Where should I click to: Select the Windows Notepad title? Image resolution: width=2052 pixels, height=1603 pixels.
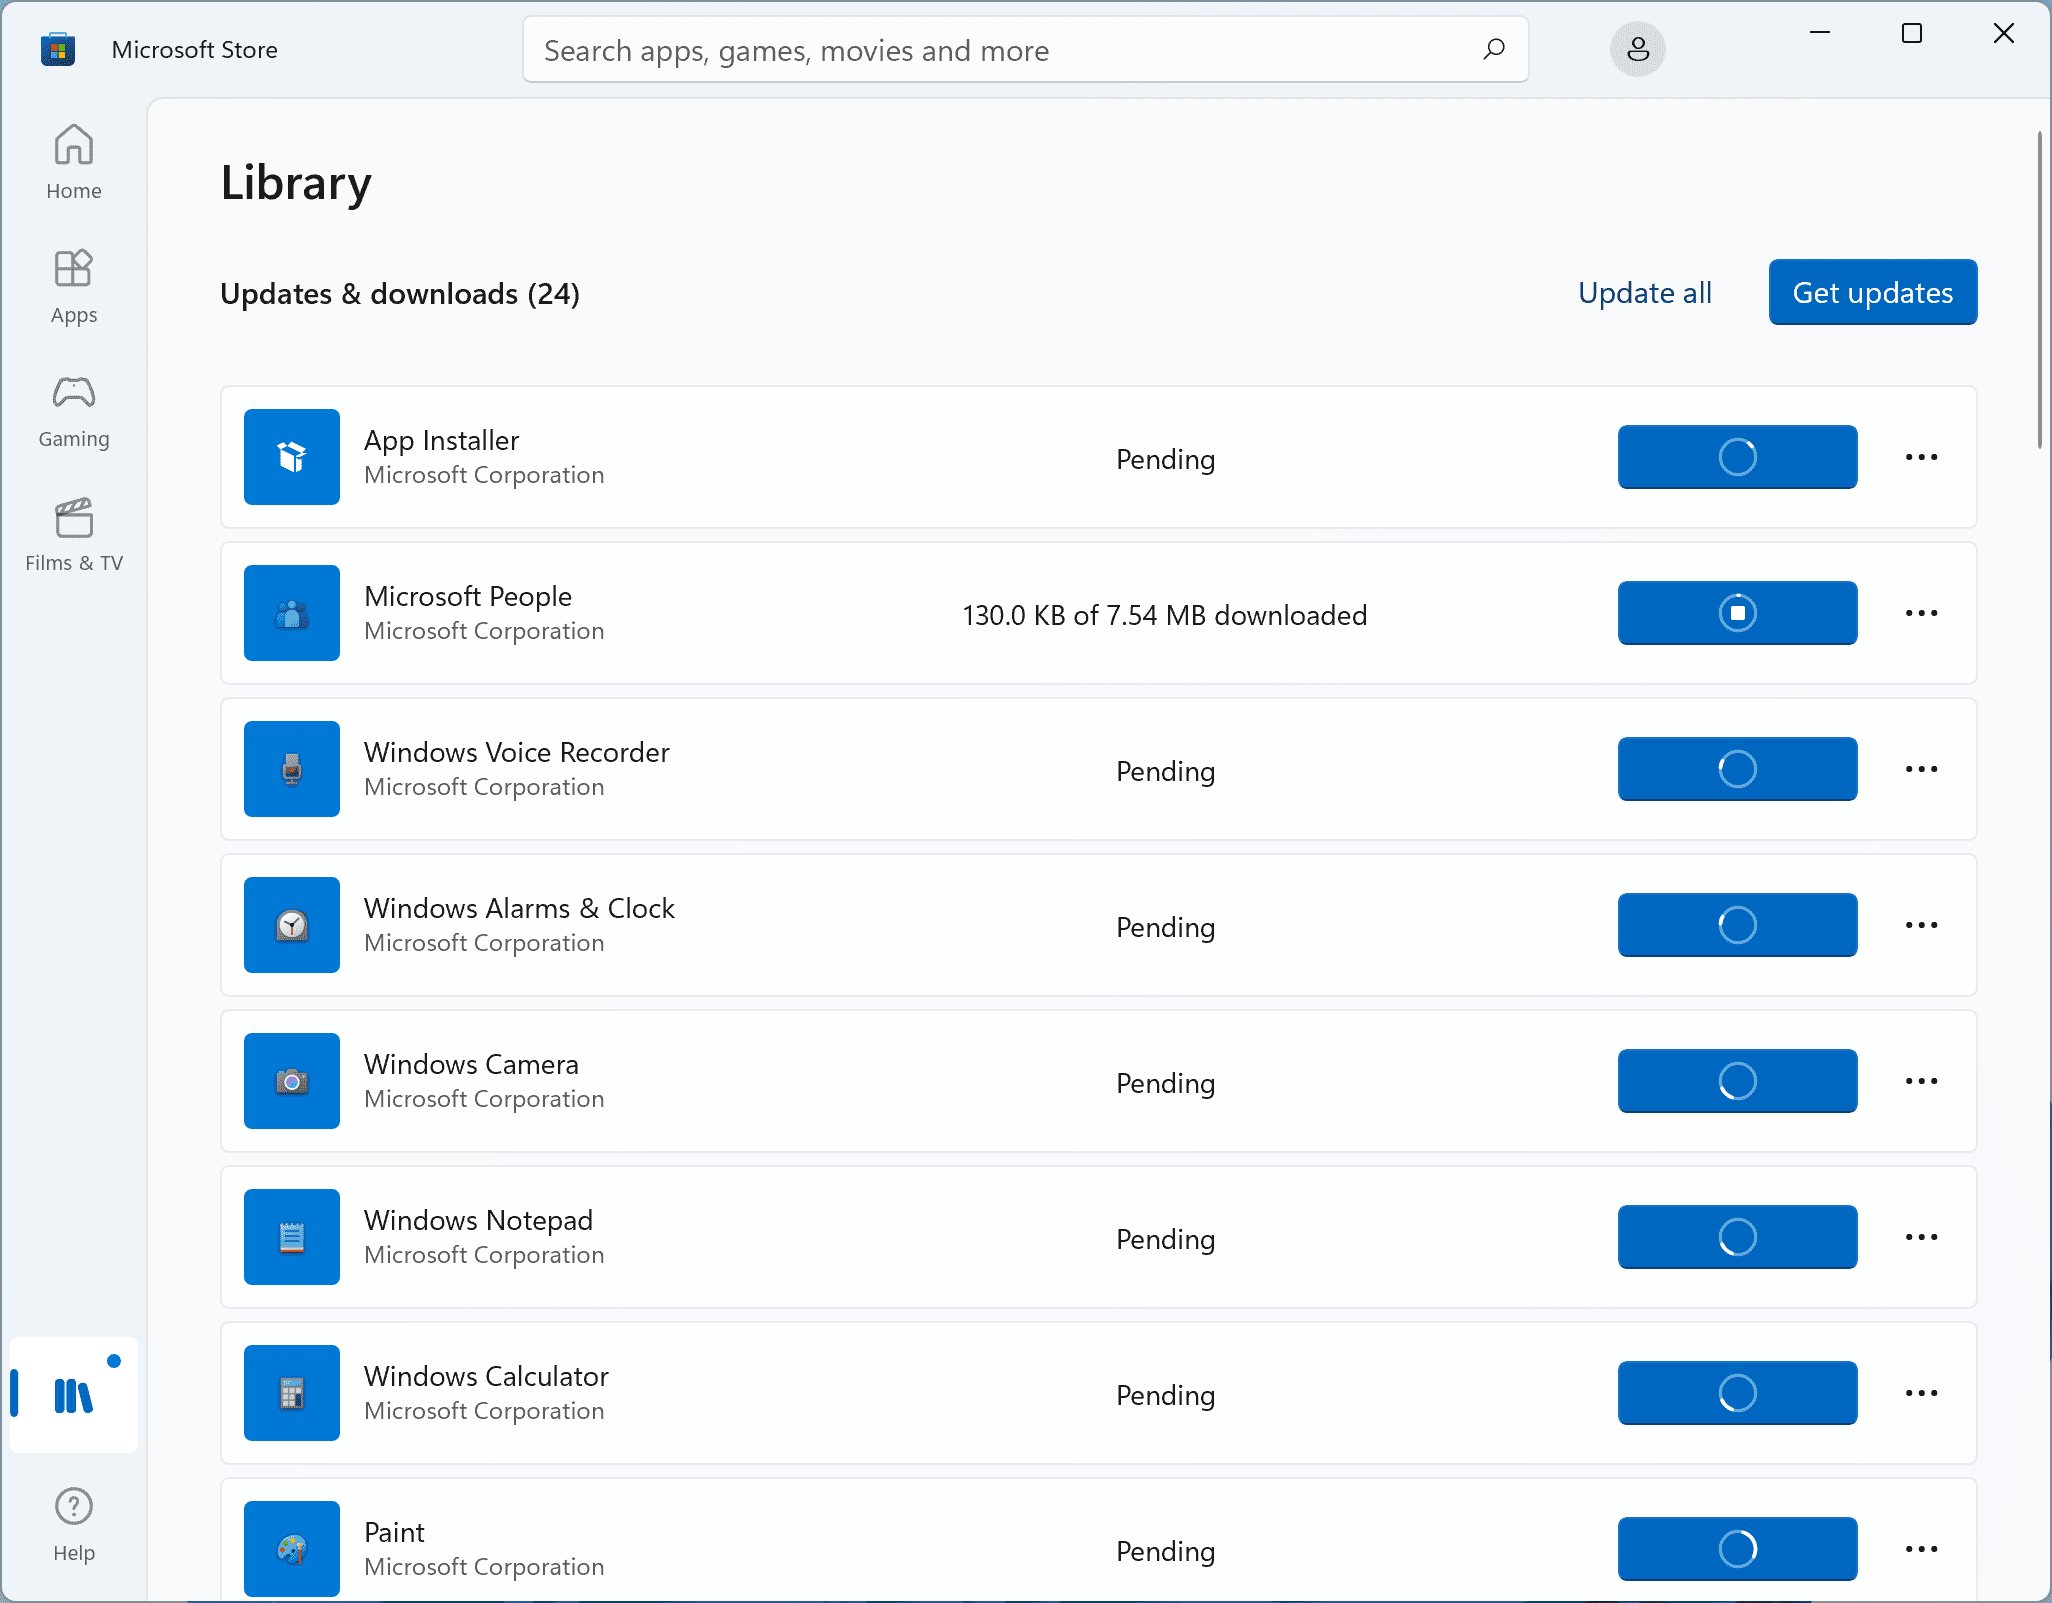click(x=478, y=1220)
